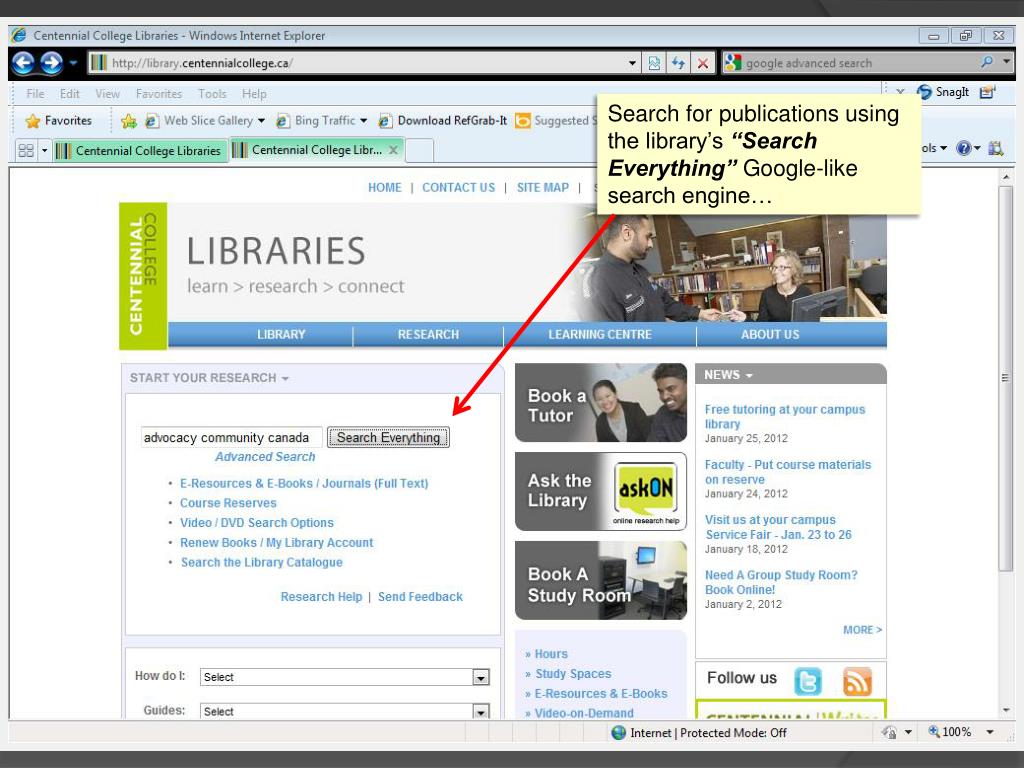1024x768 pixels.
Task: Click the blue Help question mark icon
Action: 964,148
